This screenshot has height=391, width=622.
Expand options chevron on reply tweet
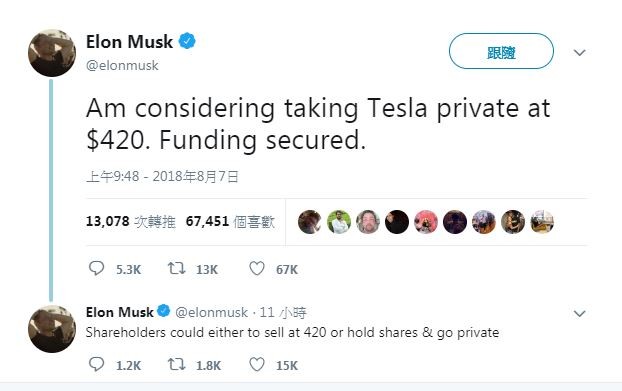click(580, 314)
